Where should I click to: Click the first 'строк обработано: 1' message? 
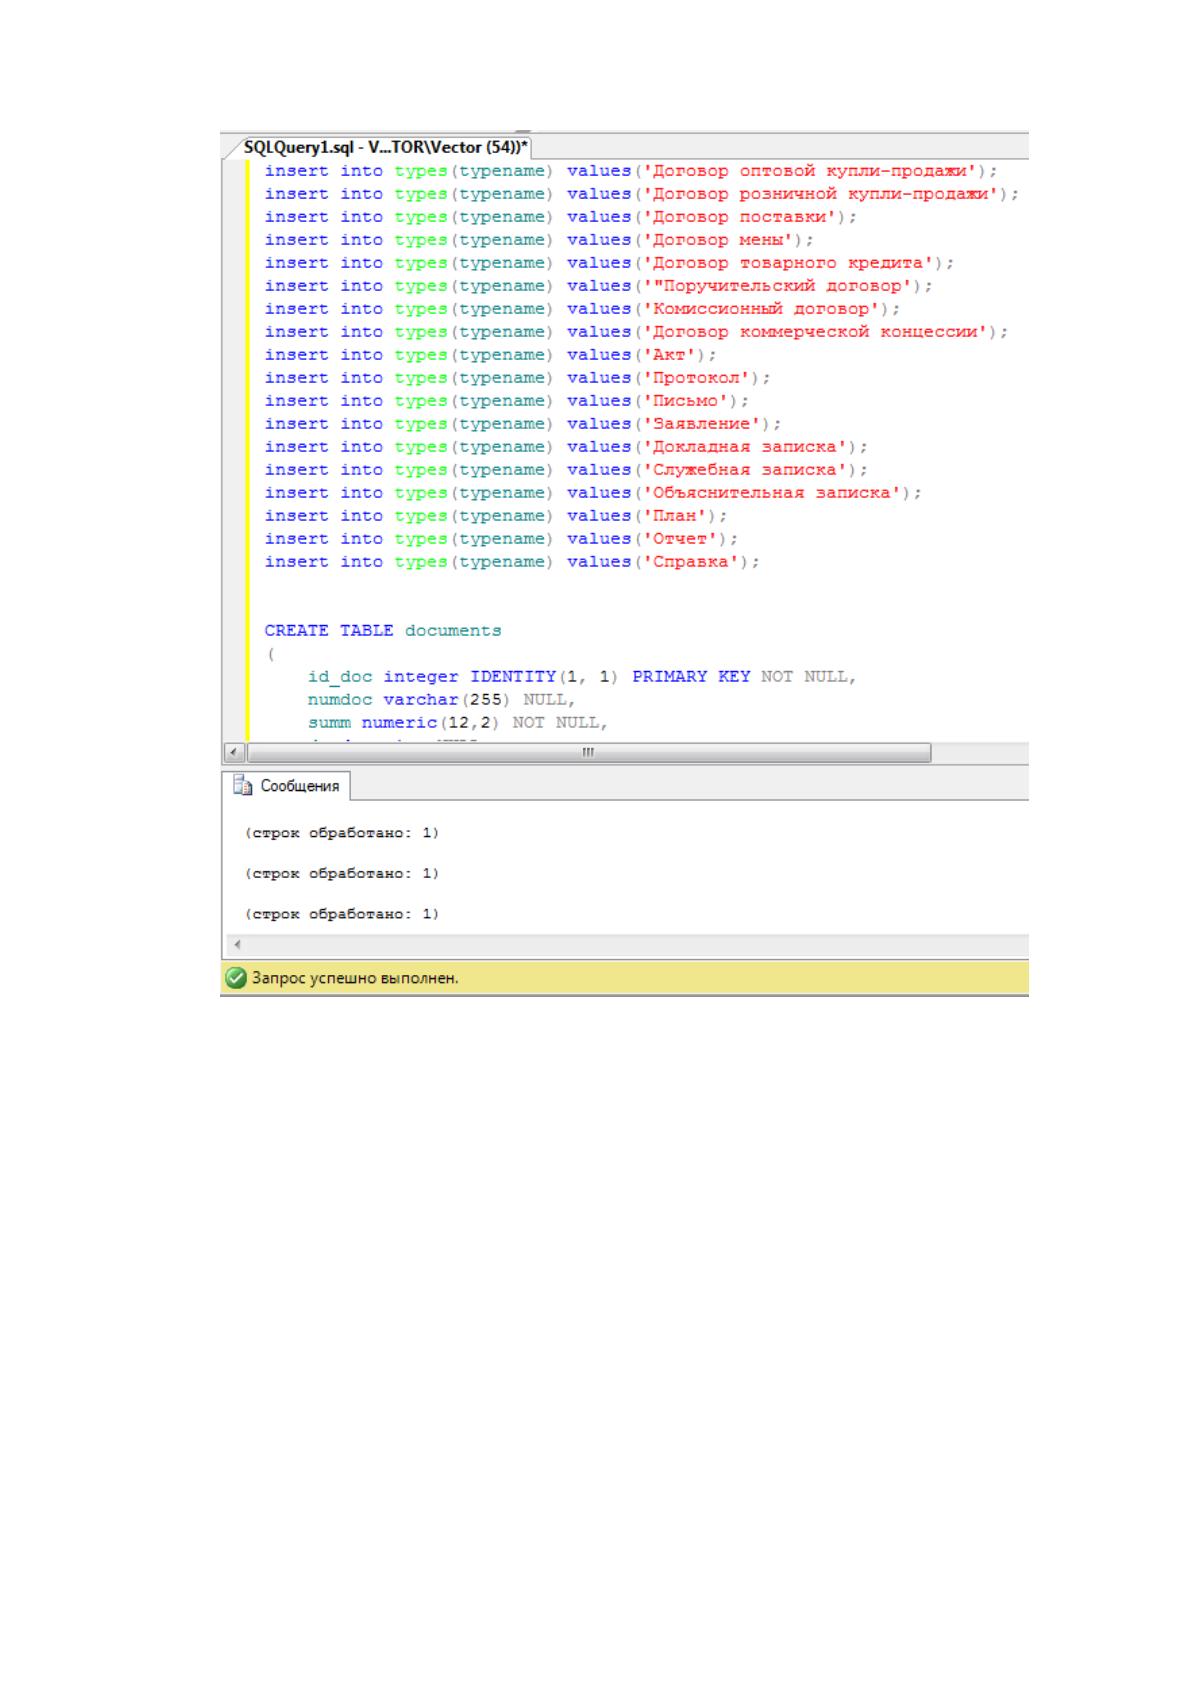point(342,832)
